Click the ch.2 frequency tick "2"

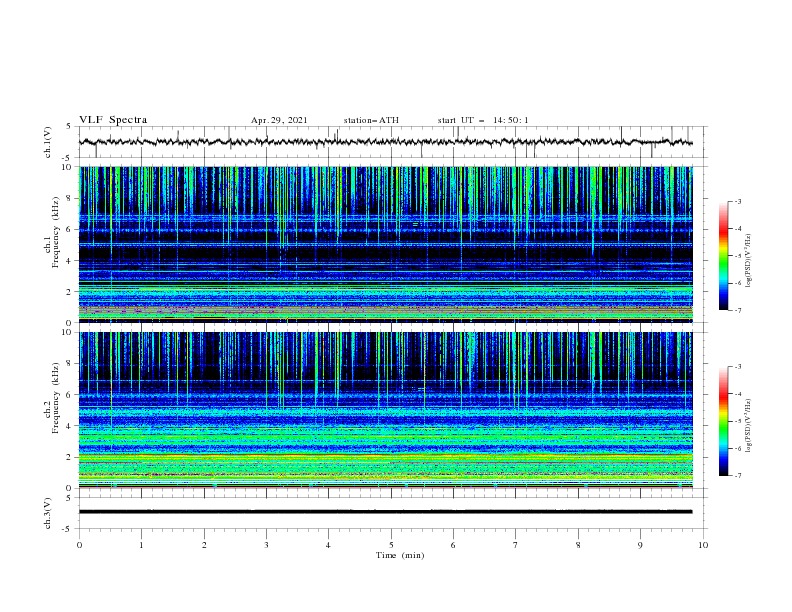coord(70,457)
